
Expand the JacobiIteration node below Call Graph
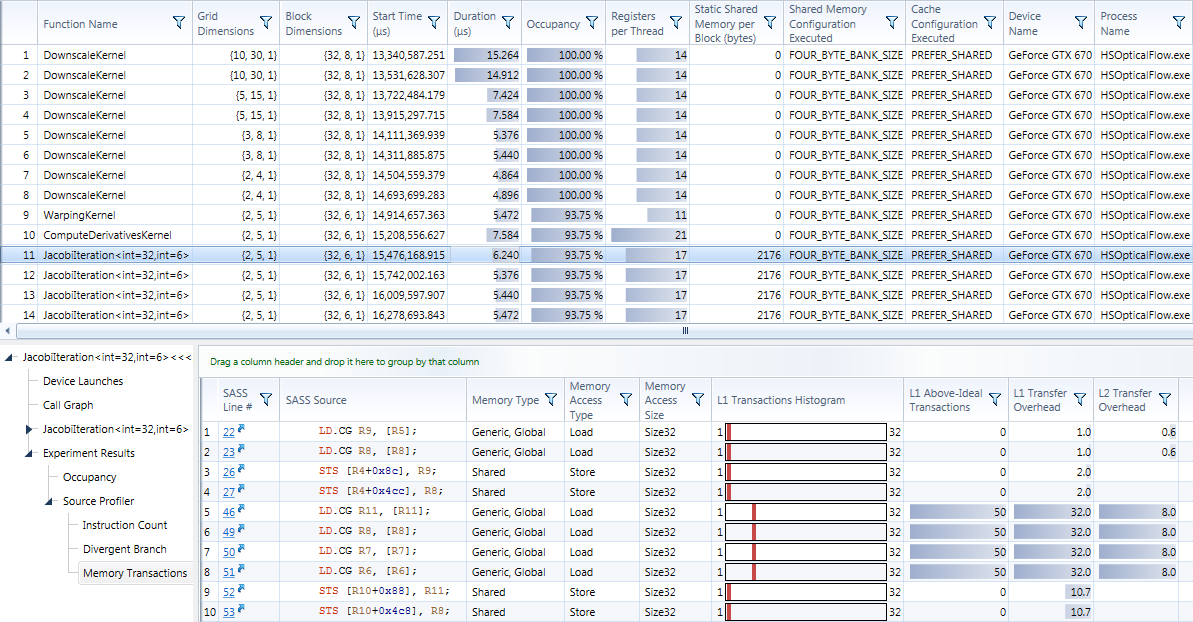[29, 429]
